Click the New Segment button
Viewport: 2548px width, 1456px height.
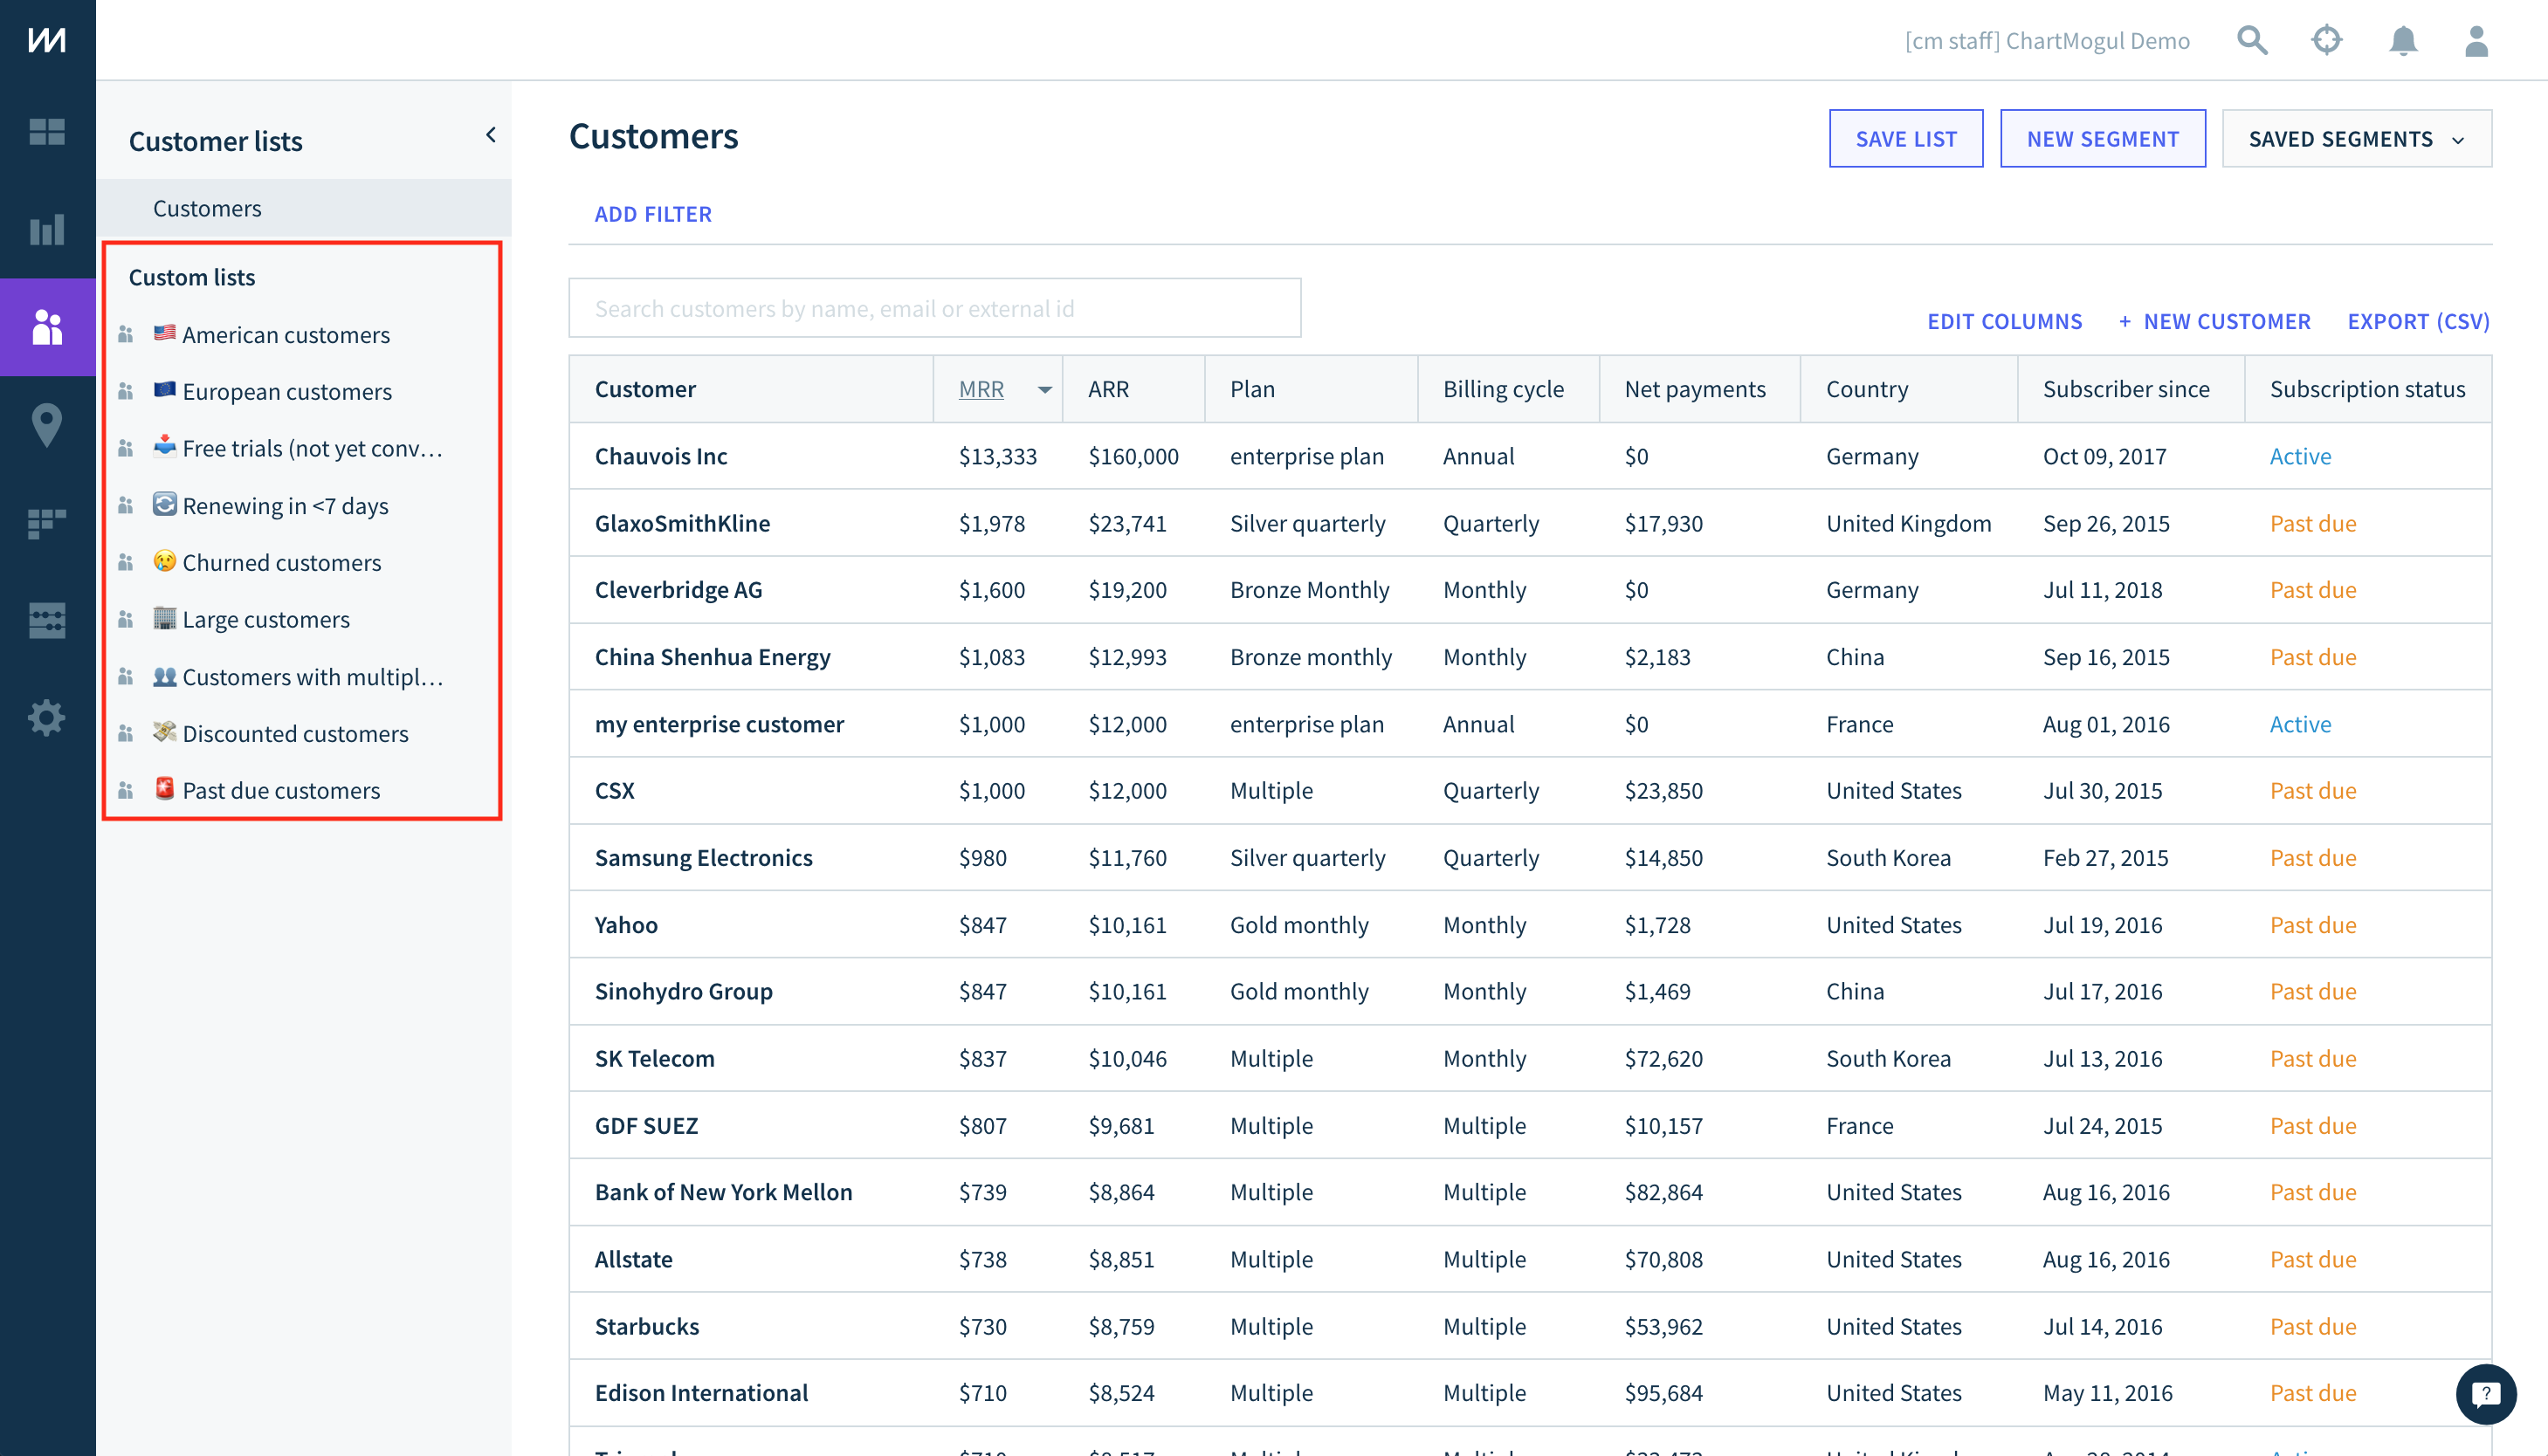pos(2102,138)
